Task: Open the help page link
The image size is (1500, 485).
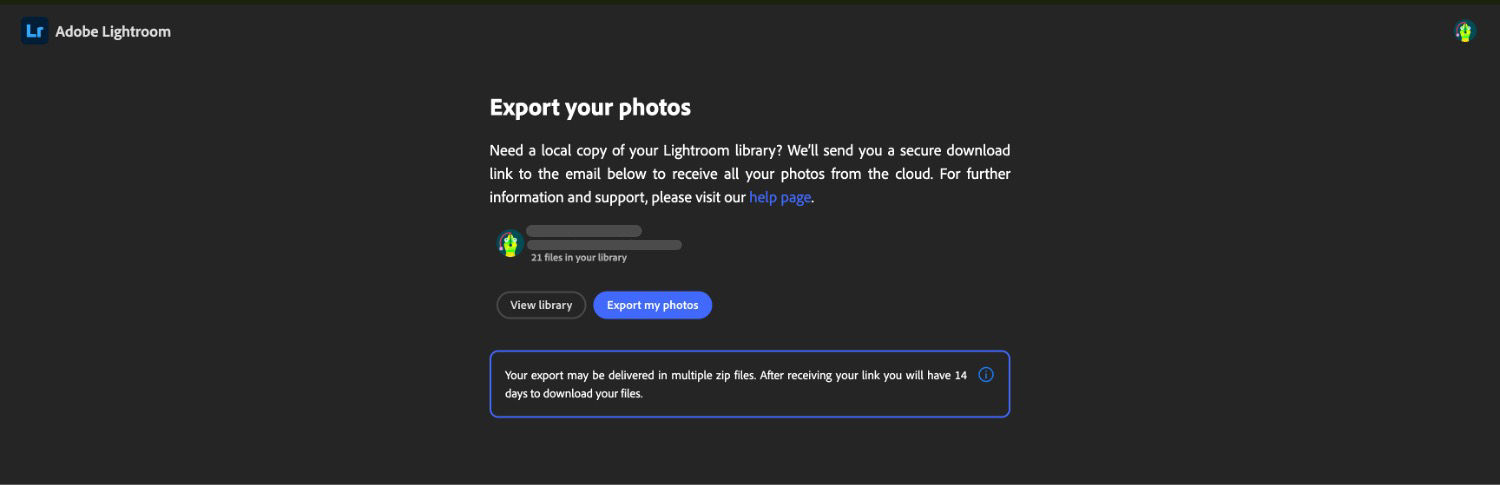Action: point(780,197)
